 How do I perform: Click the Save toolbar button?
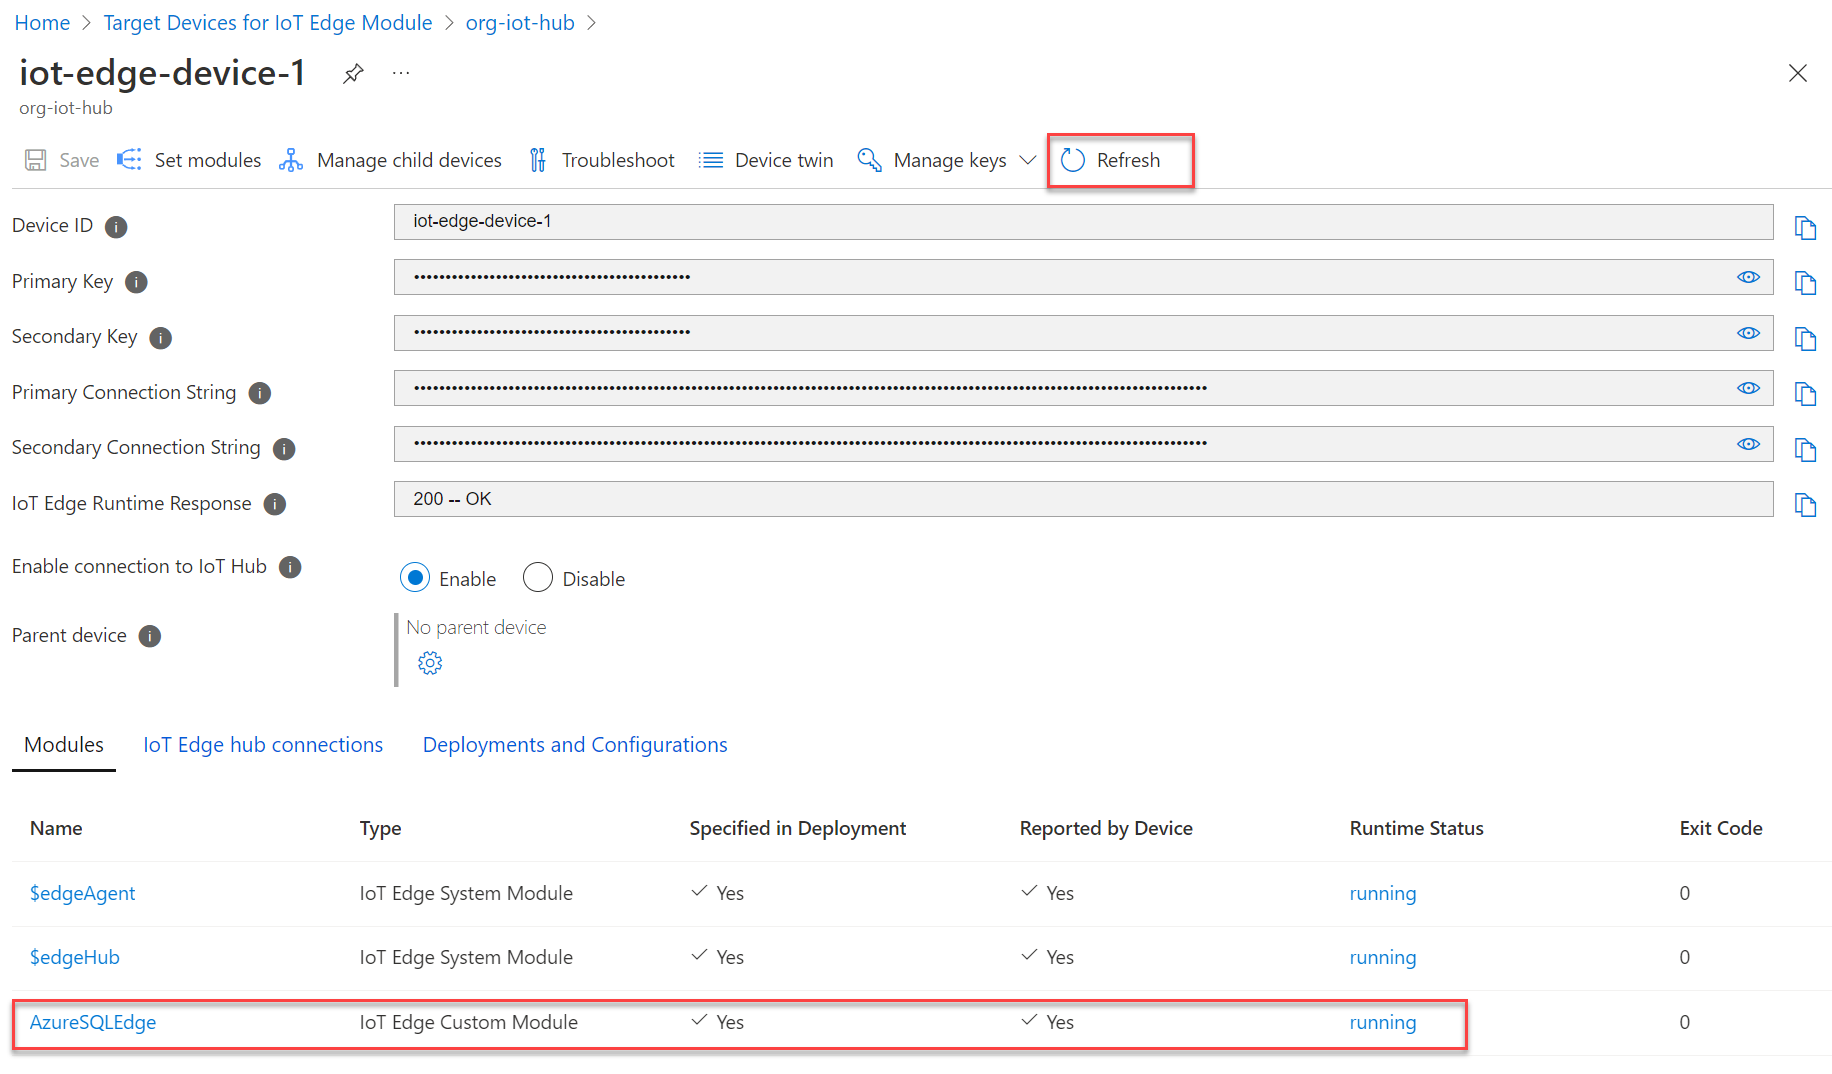click(62, 160)
